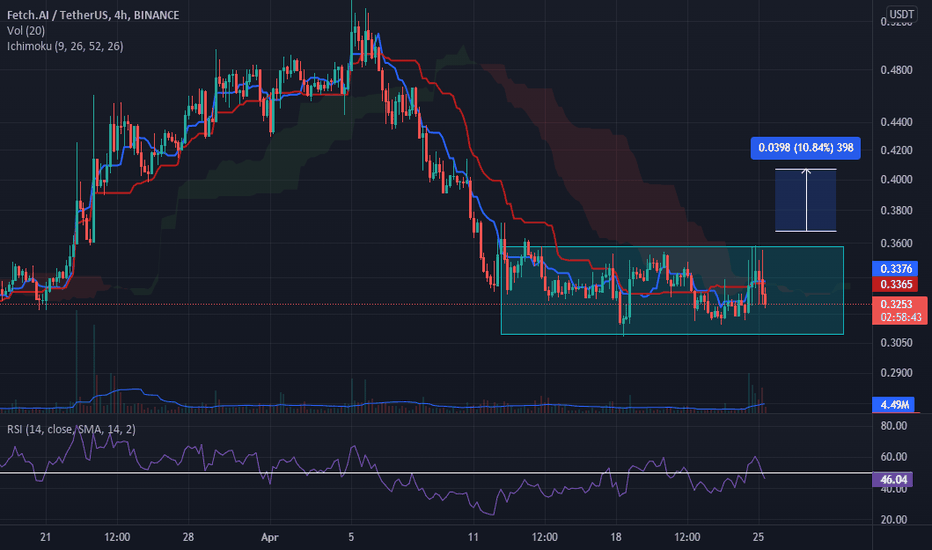
Task: Select the Ichimoku (9, 26, 52, 26) legend
Action: (65, 46)
